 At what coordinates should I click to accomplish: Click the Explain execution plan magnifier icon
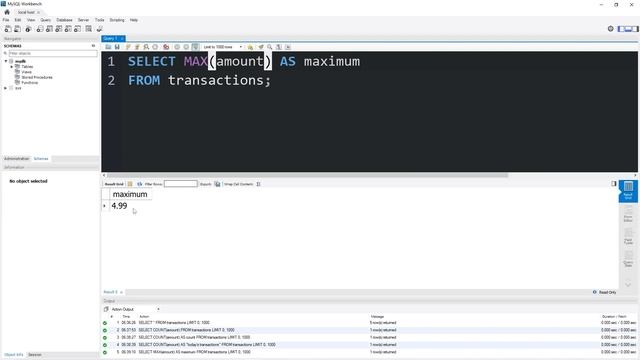click(x=146, y=47)
